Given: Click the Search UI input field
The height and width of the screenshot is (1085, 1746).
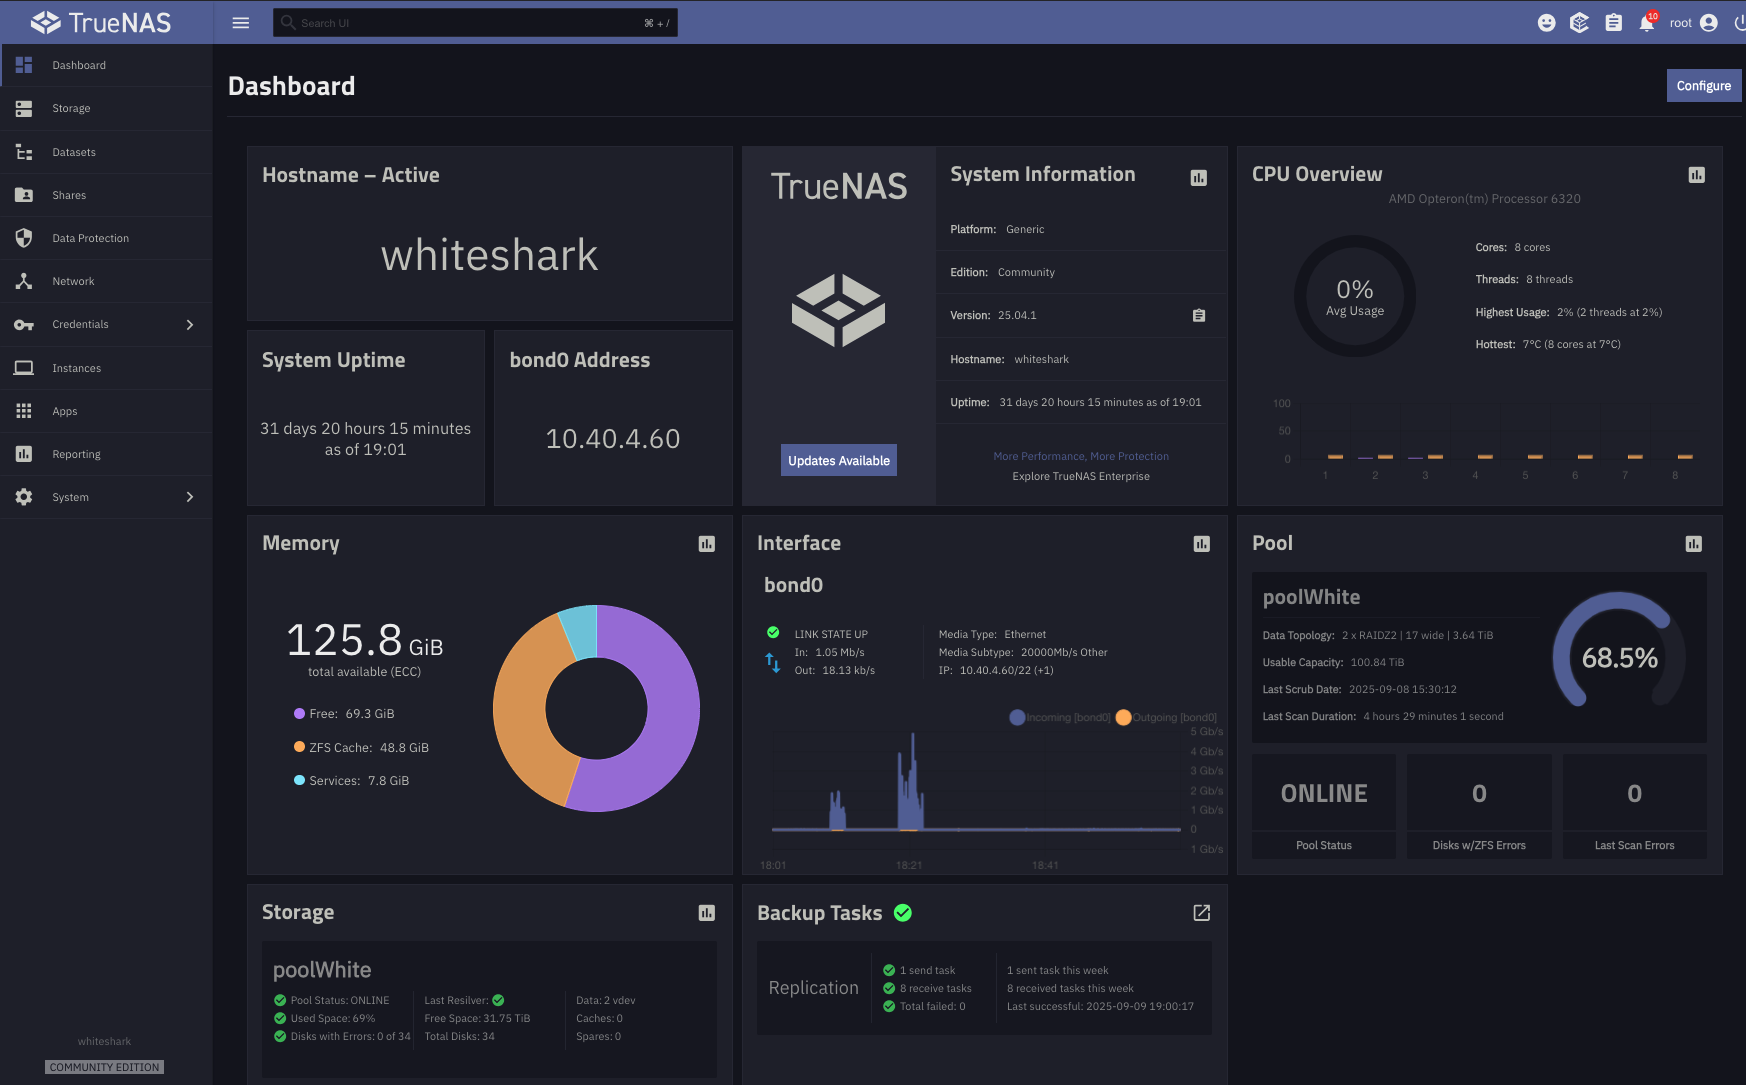Looking at the screenshot, I should [x=475, y=23].
